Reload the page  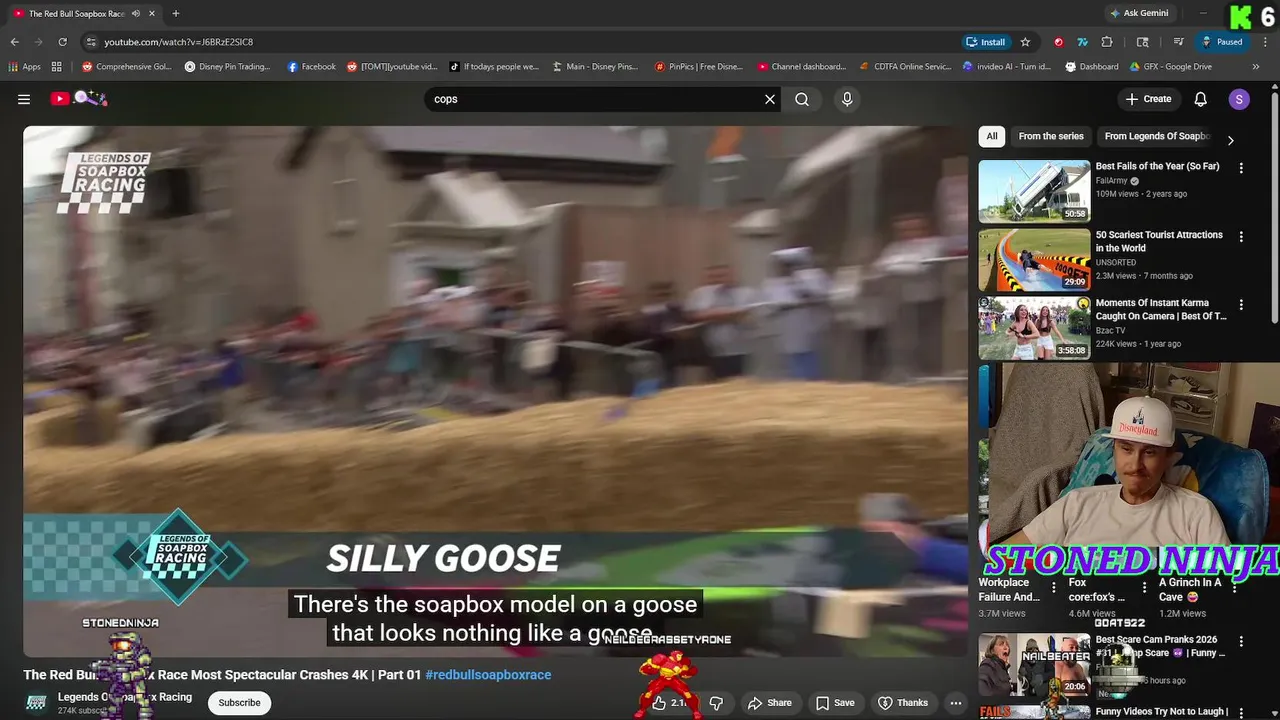point(62,42)
